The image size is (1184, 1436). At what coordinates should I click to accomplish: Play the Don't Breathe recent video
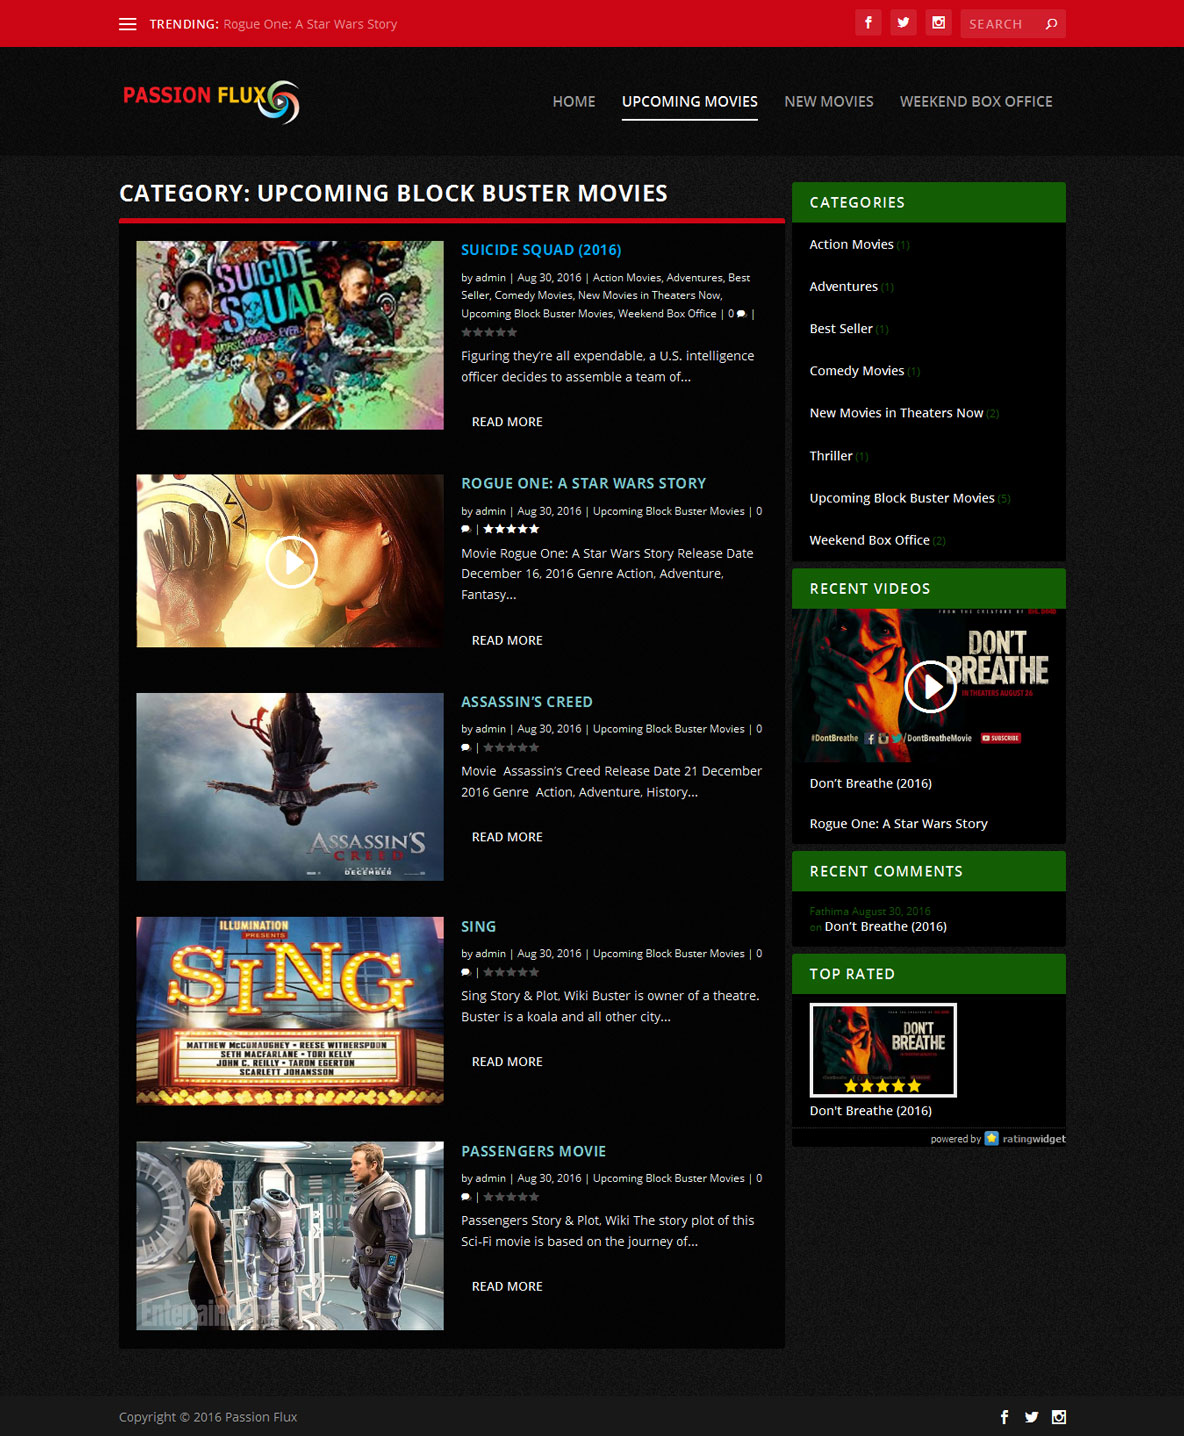pos(929,686)
